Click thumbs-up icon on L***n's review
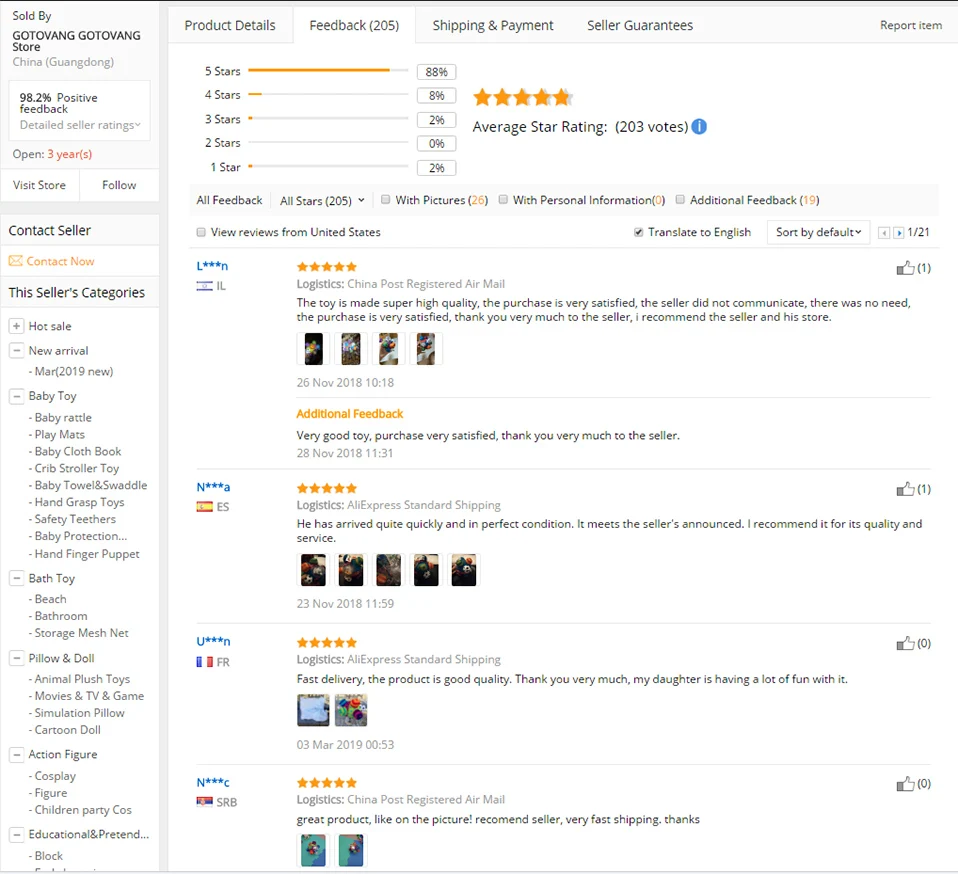Screen dimensions: 958x874 (905, 268)
